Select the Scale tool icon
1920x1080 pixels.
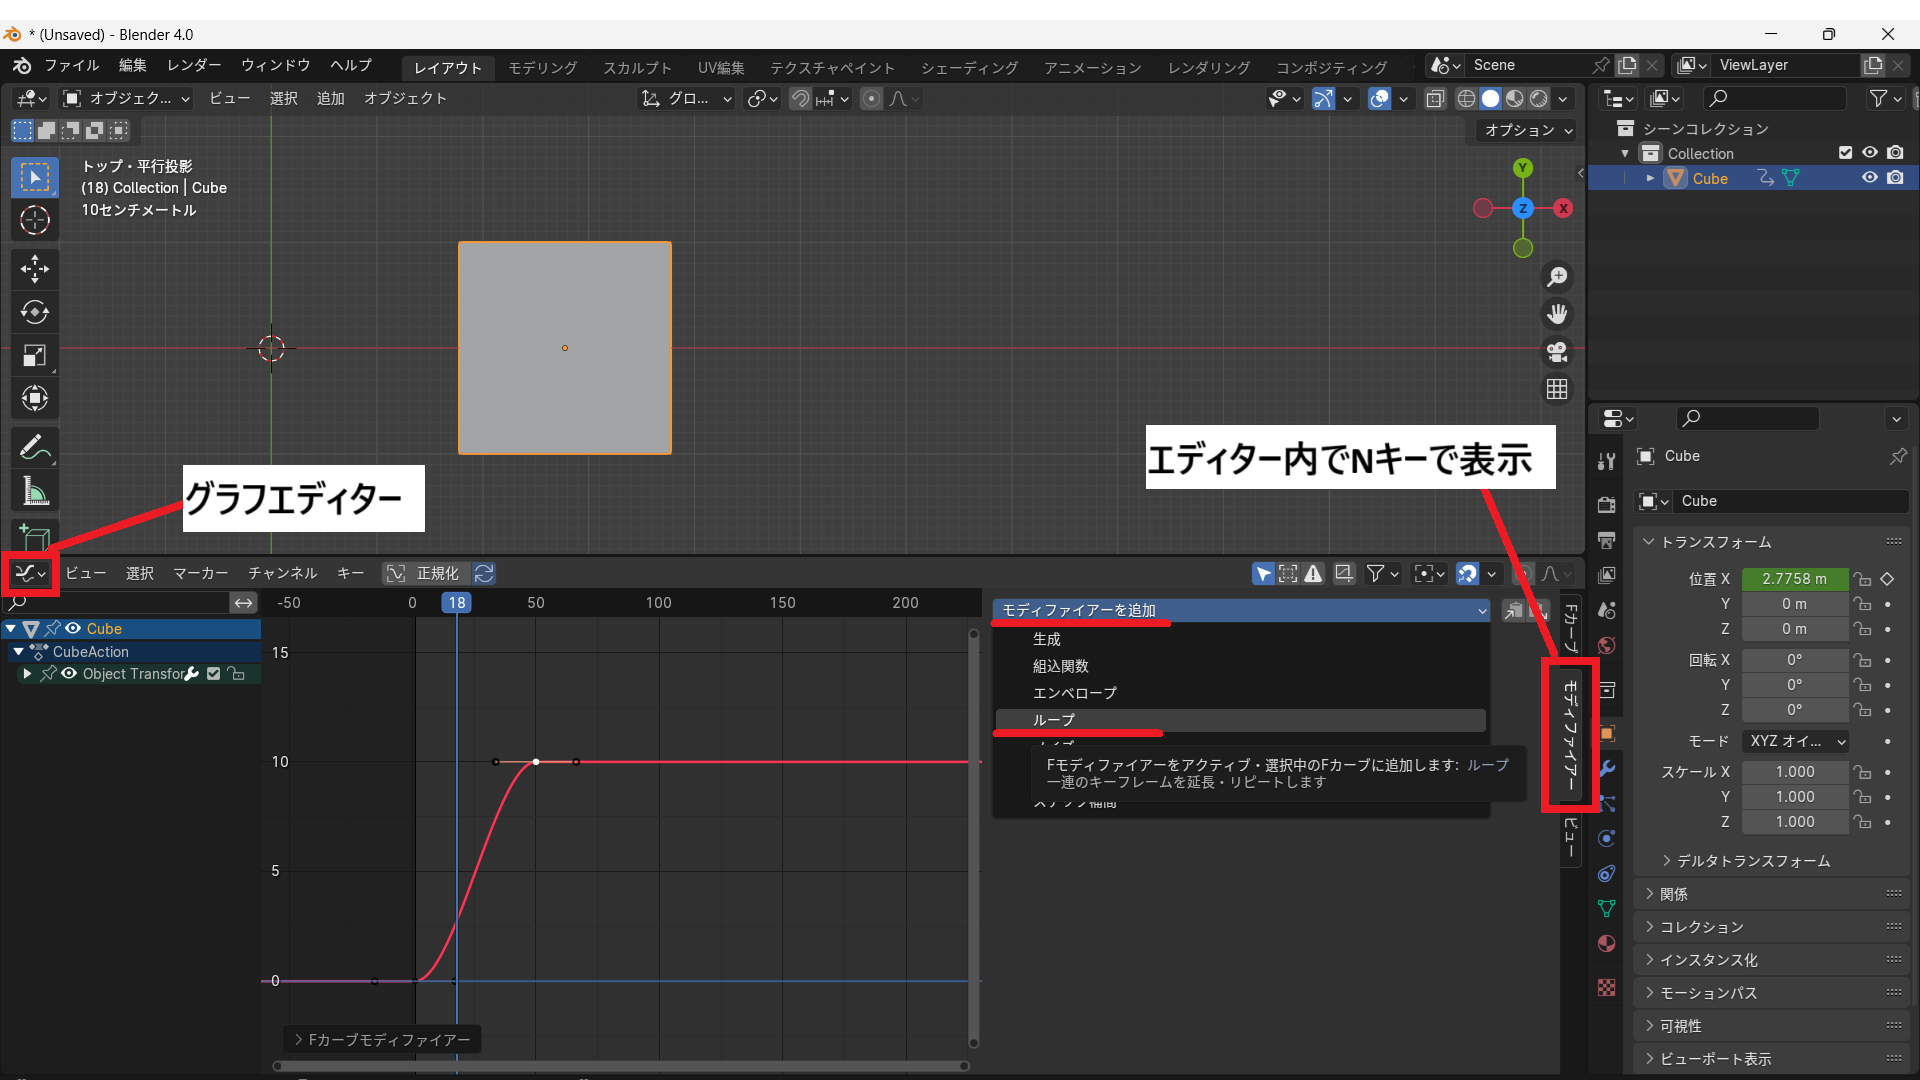[35, 355]
